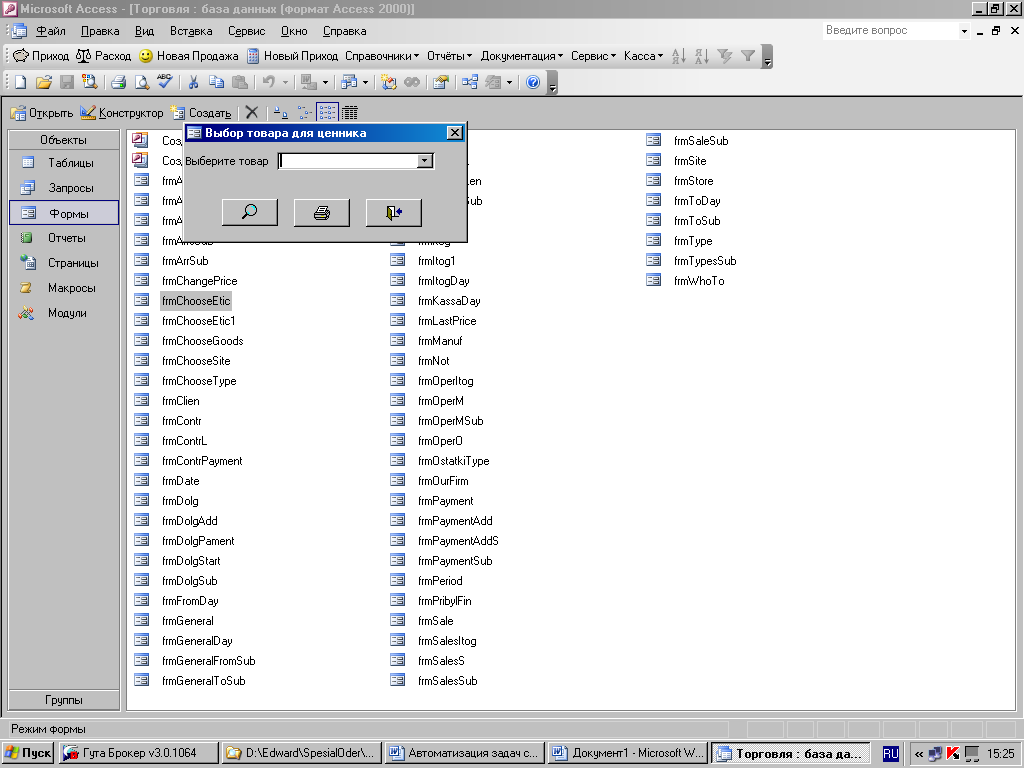Click the magnifier preview button in the dialog

[x=250, y=213]
